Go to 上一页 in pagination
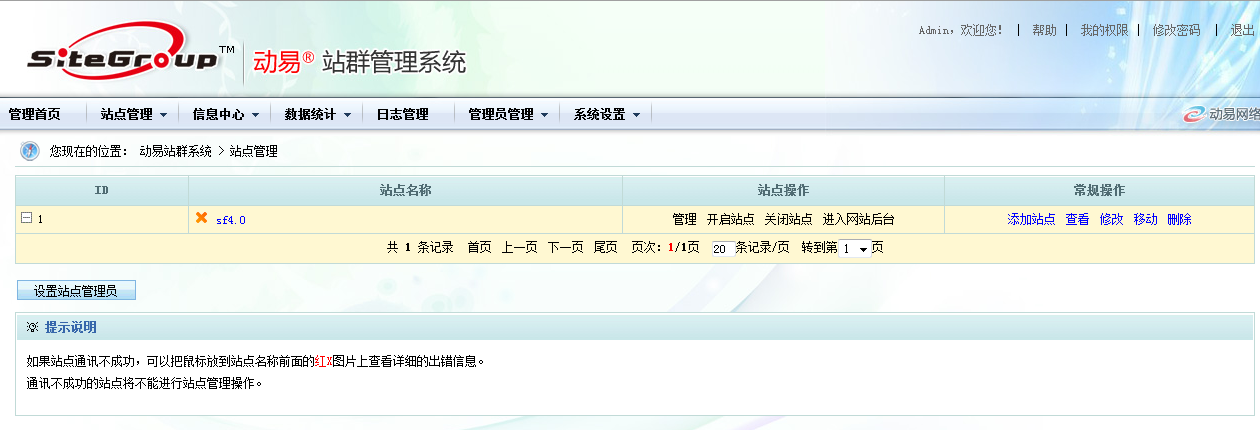1260x430 pixels. 520,247
